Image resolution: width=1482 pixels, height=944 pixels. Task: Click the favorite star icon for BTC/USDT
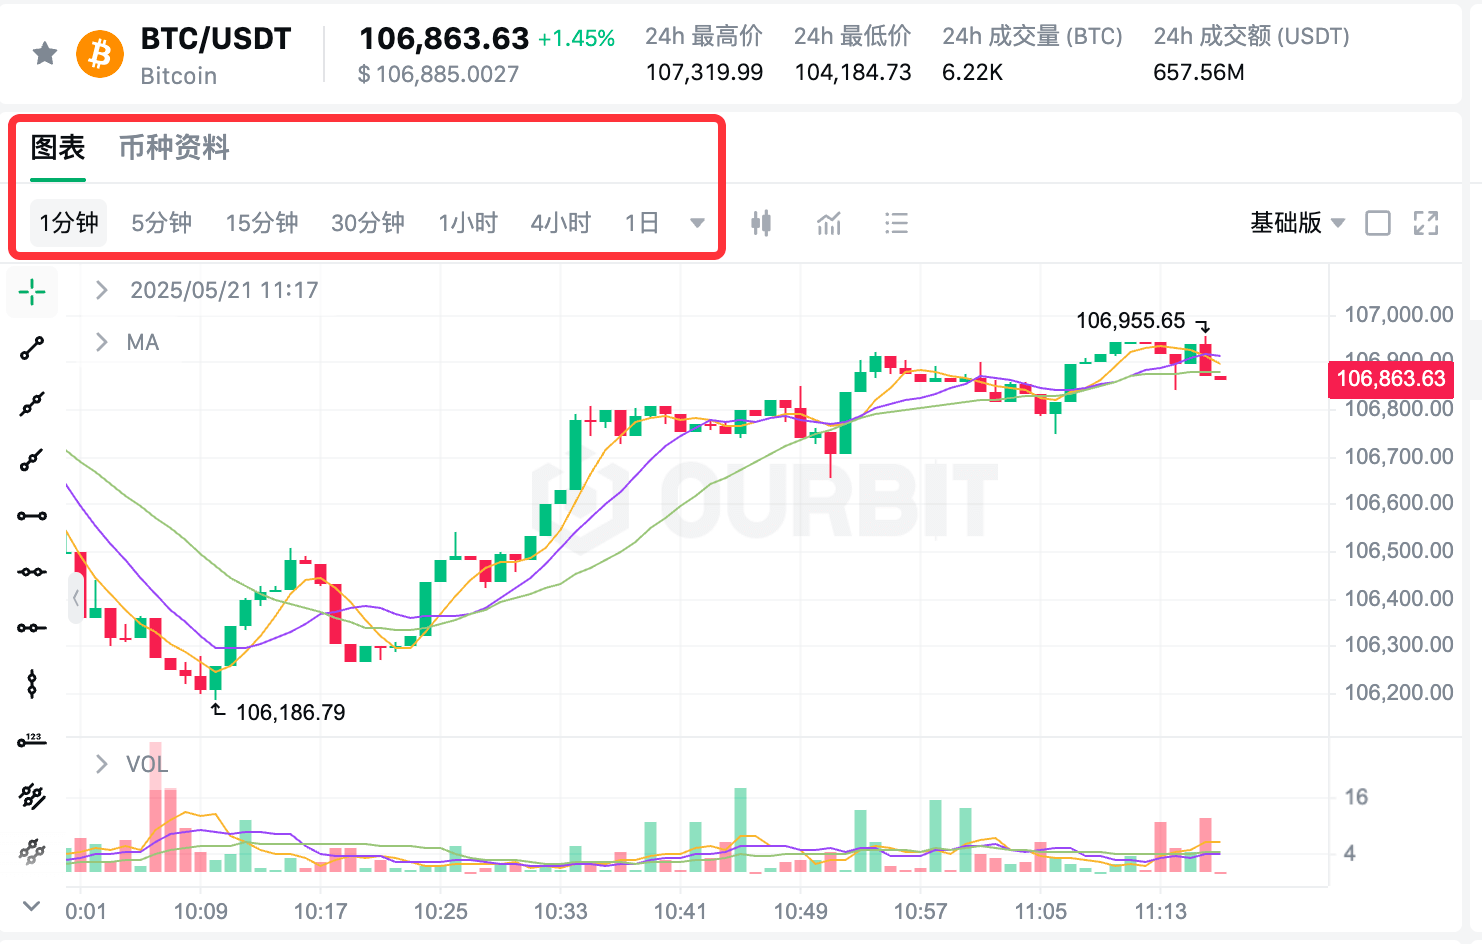[45, 53]
